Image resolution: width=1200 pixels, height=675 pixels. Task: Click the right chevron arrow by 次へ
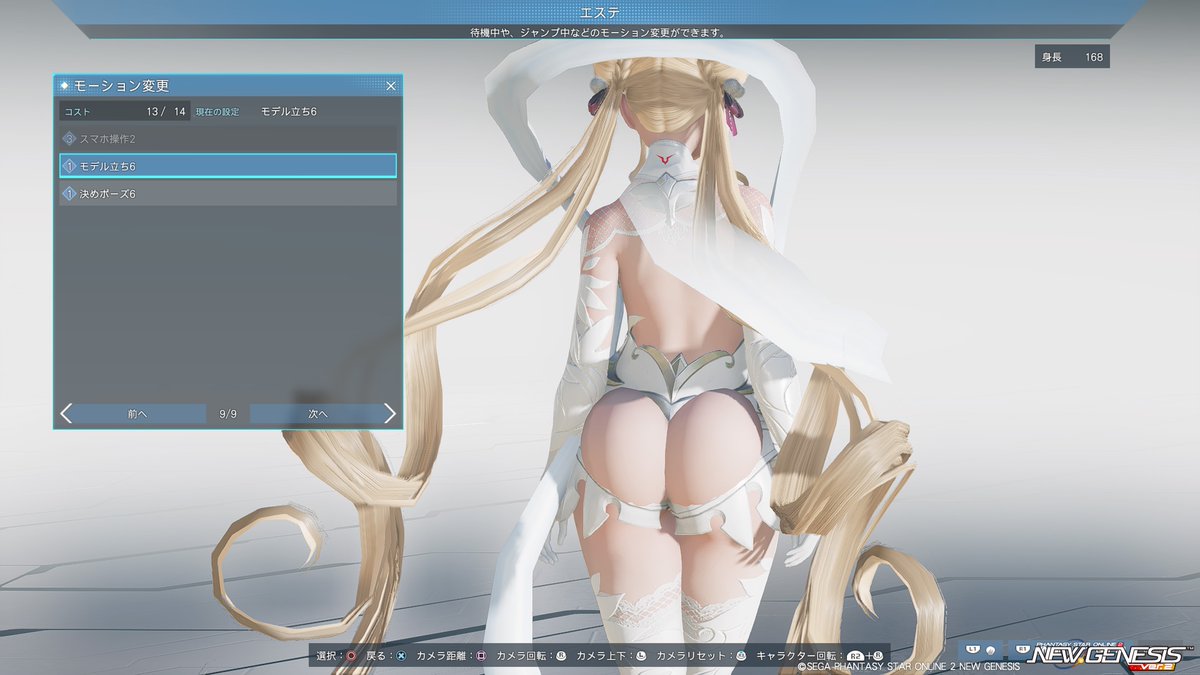click(390, 413)
